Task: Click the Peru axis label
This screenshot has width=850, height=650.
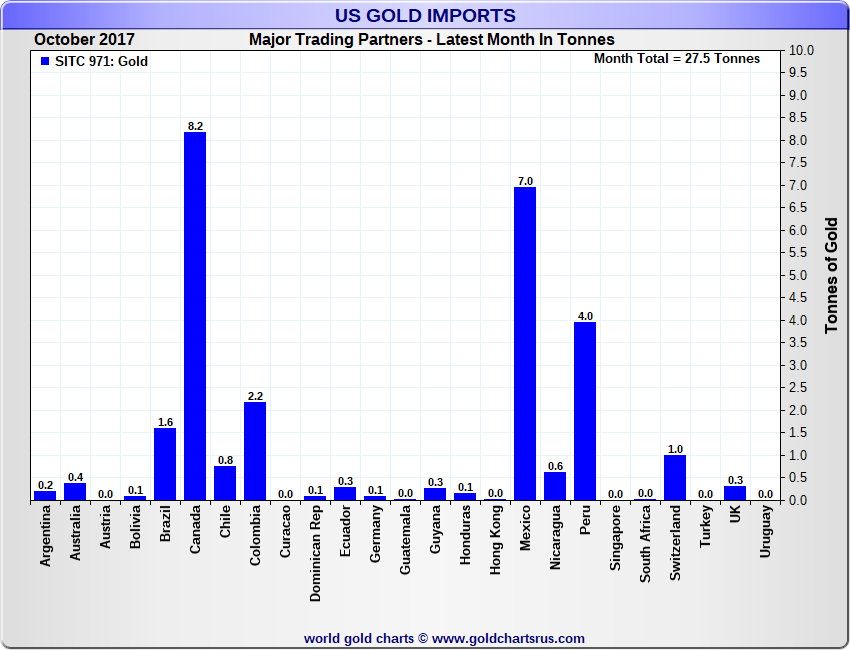Action: pos(585,520)
